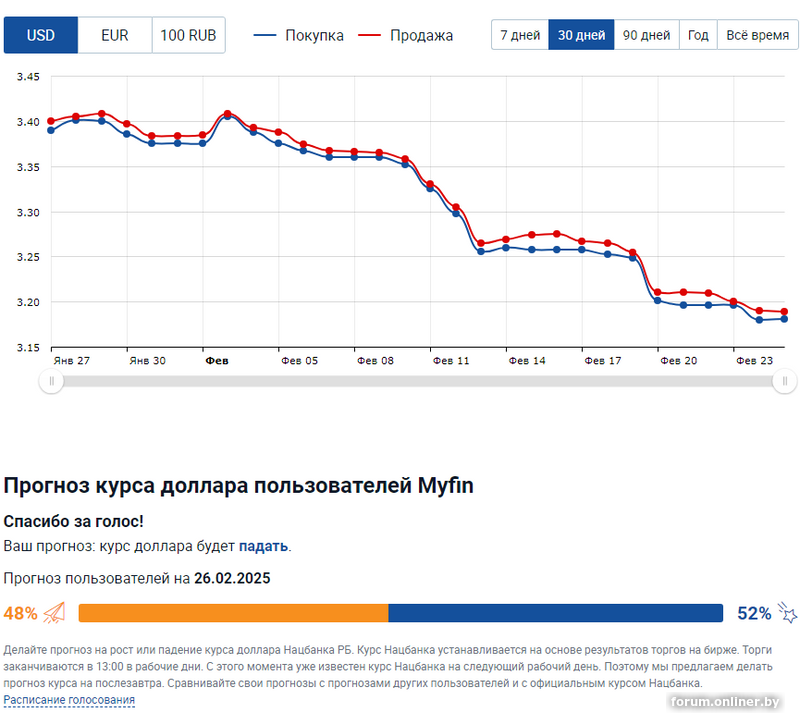Click the Фев 05 axis label

[x=299, y=361]
